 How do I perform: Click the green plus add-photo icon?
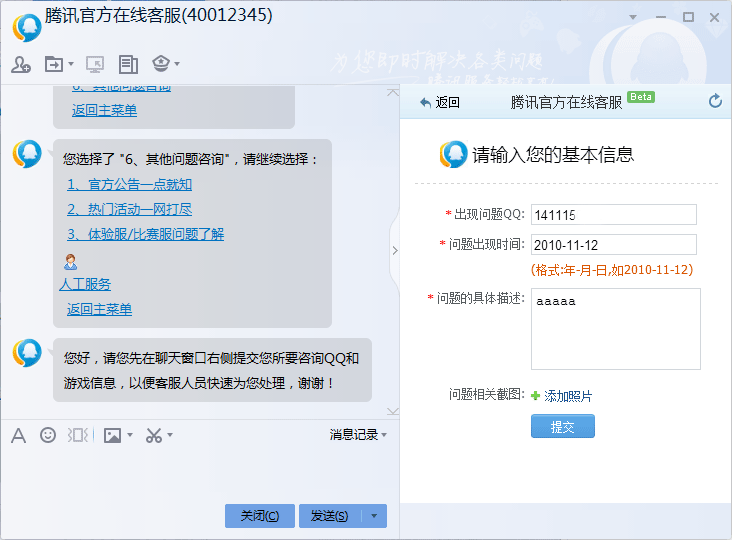(x=535, y=396)
